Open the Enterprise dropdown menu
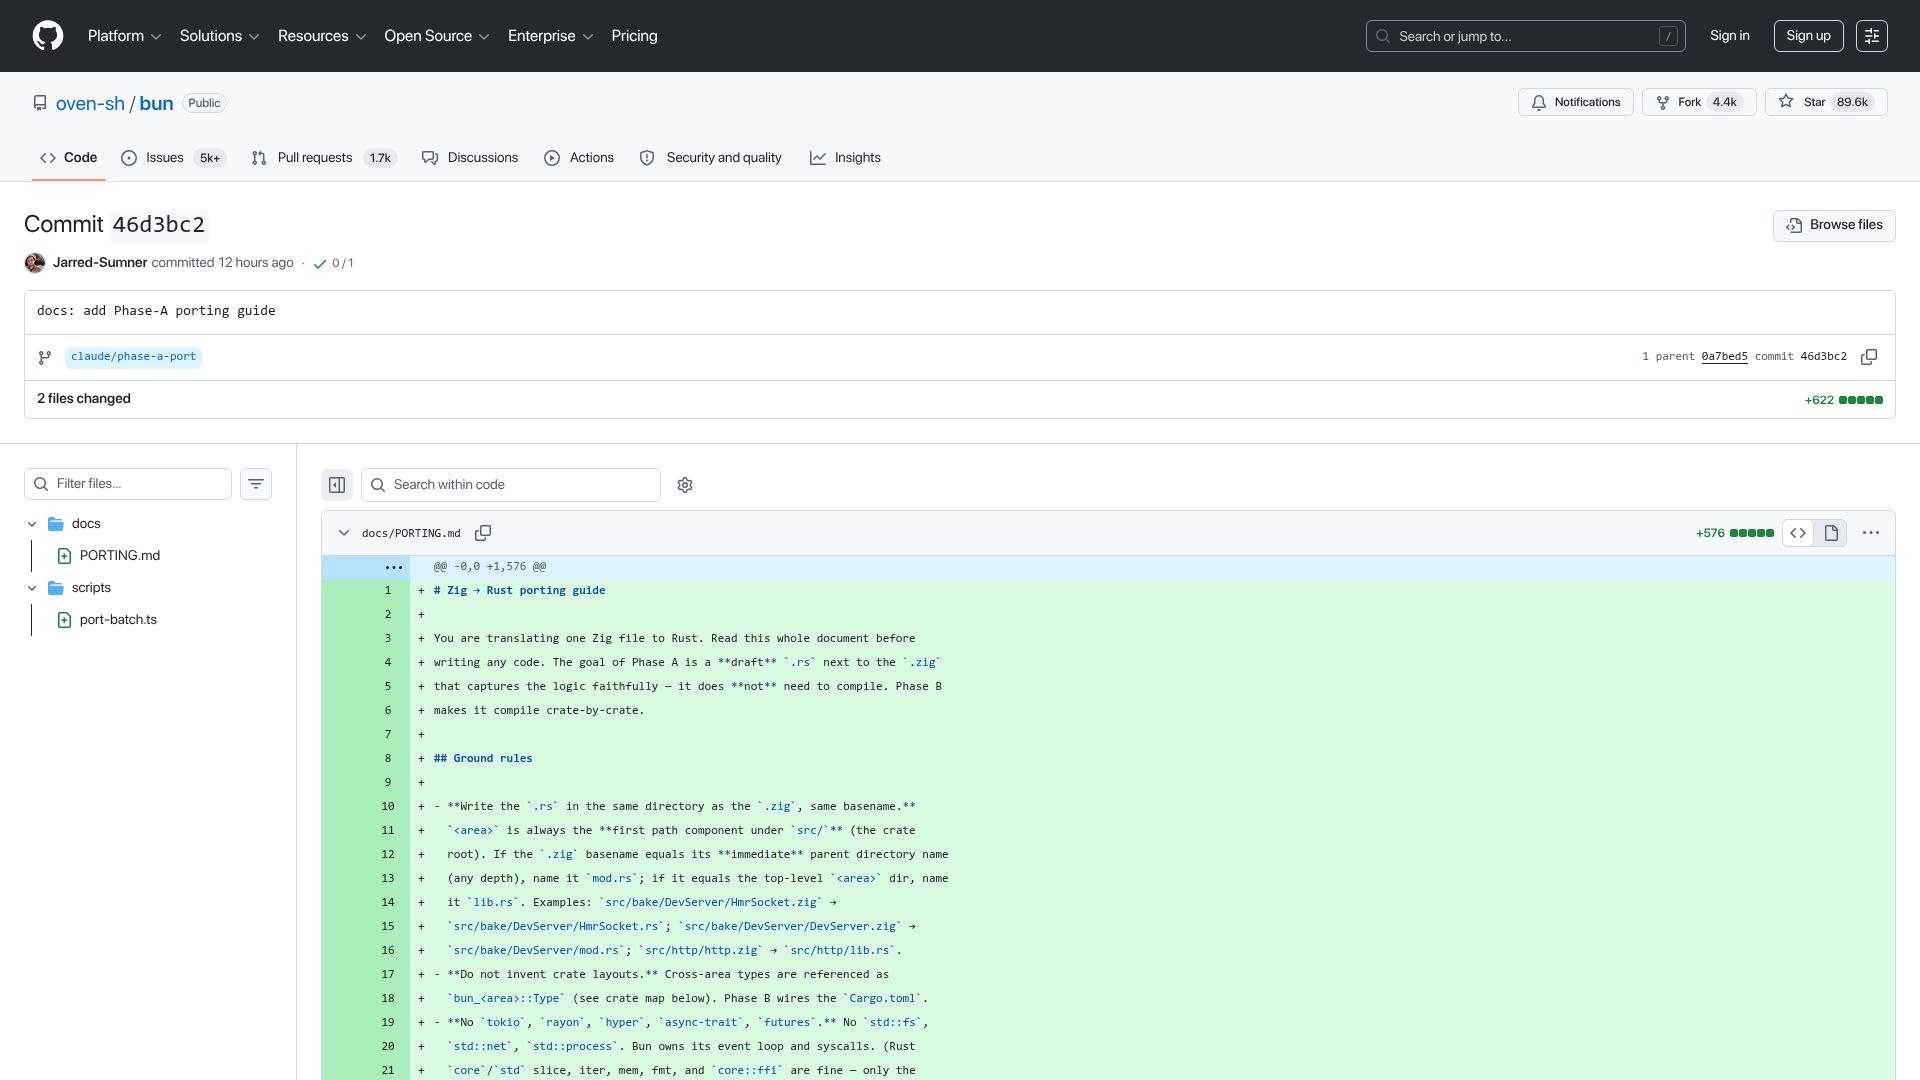Image resolution: width=1920 pixels, height=1080 pixels. [550, 36]
